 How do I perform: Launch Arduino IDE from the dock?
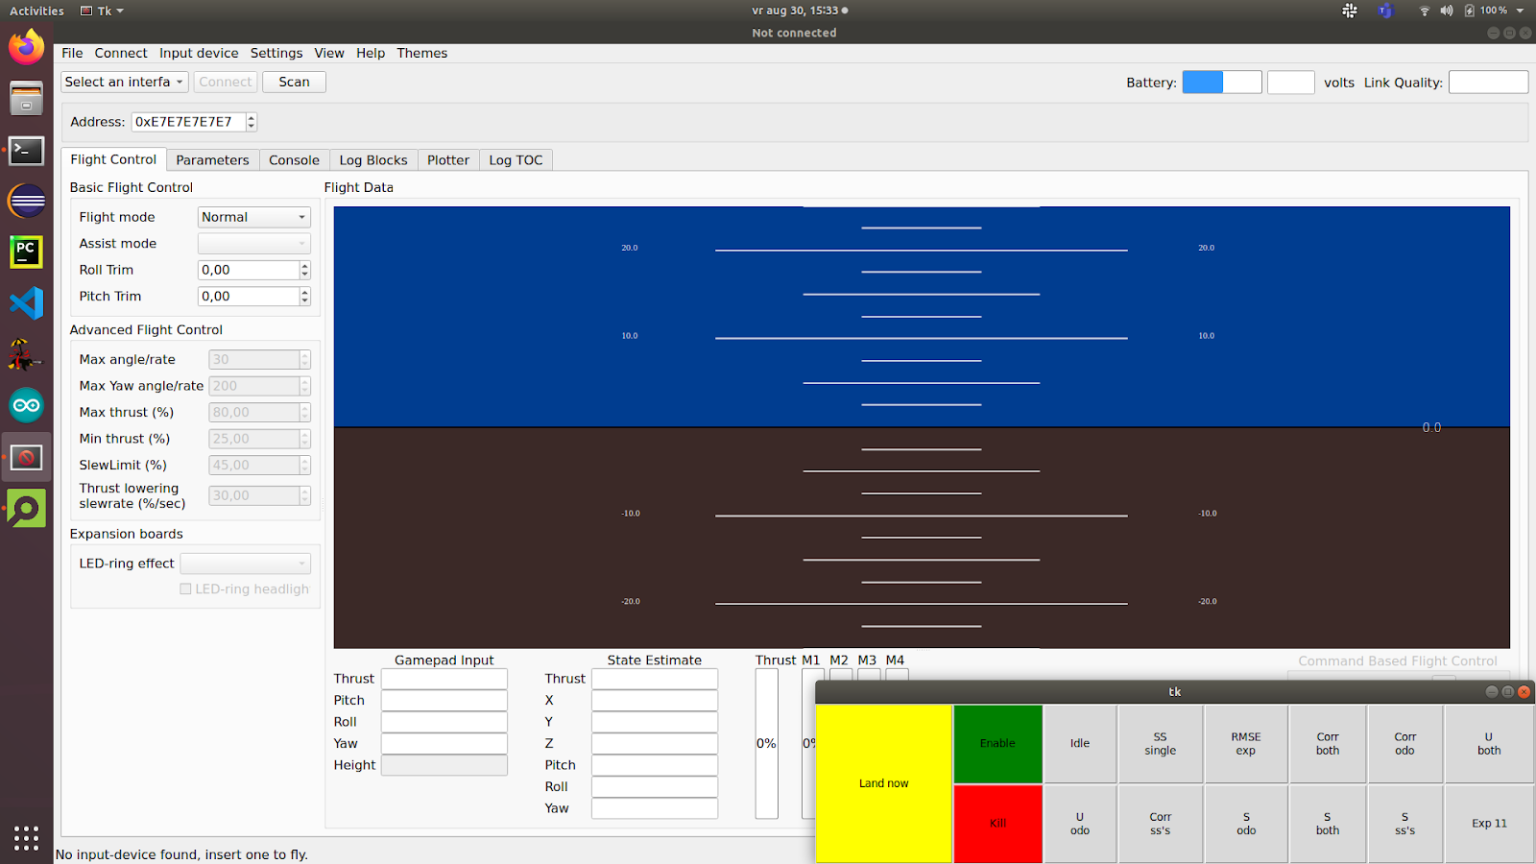click(27, 405)
